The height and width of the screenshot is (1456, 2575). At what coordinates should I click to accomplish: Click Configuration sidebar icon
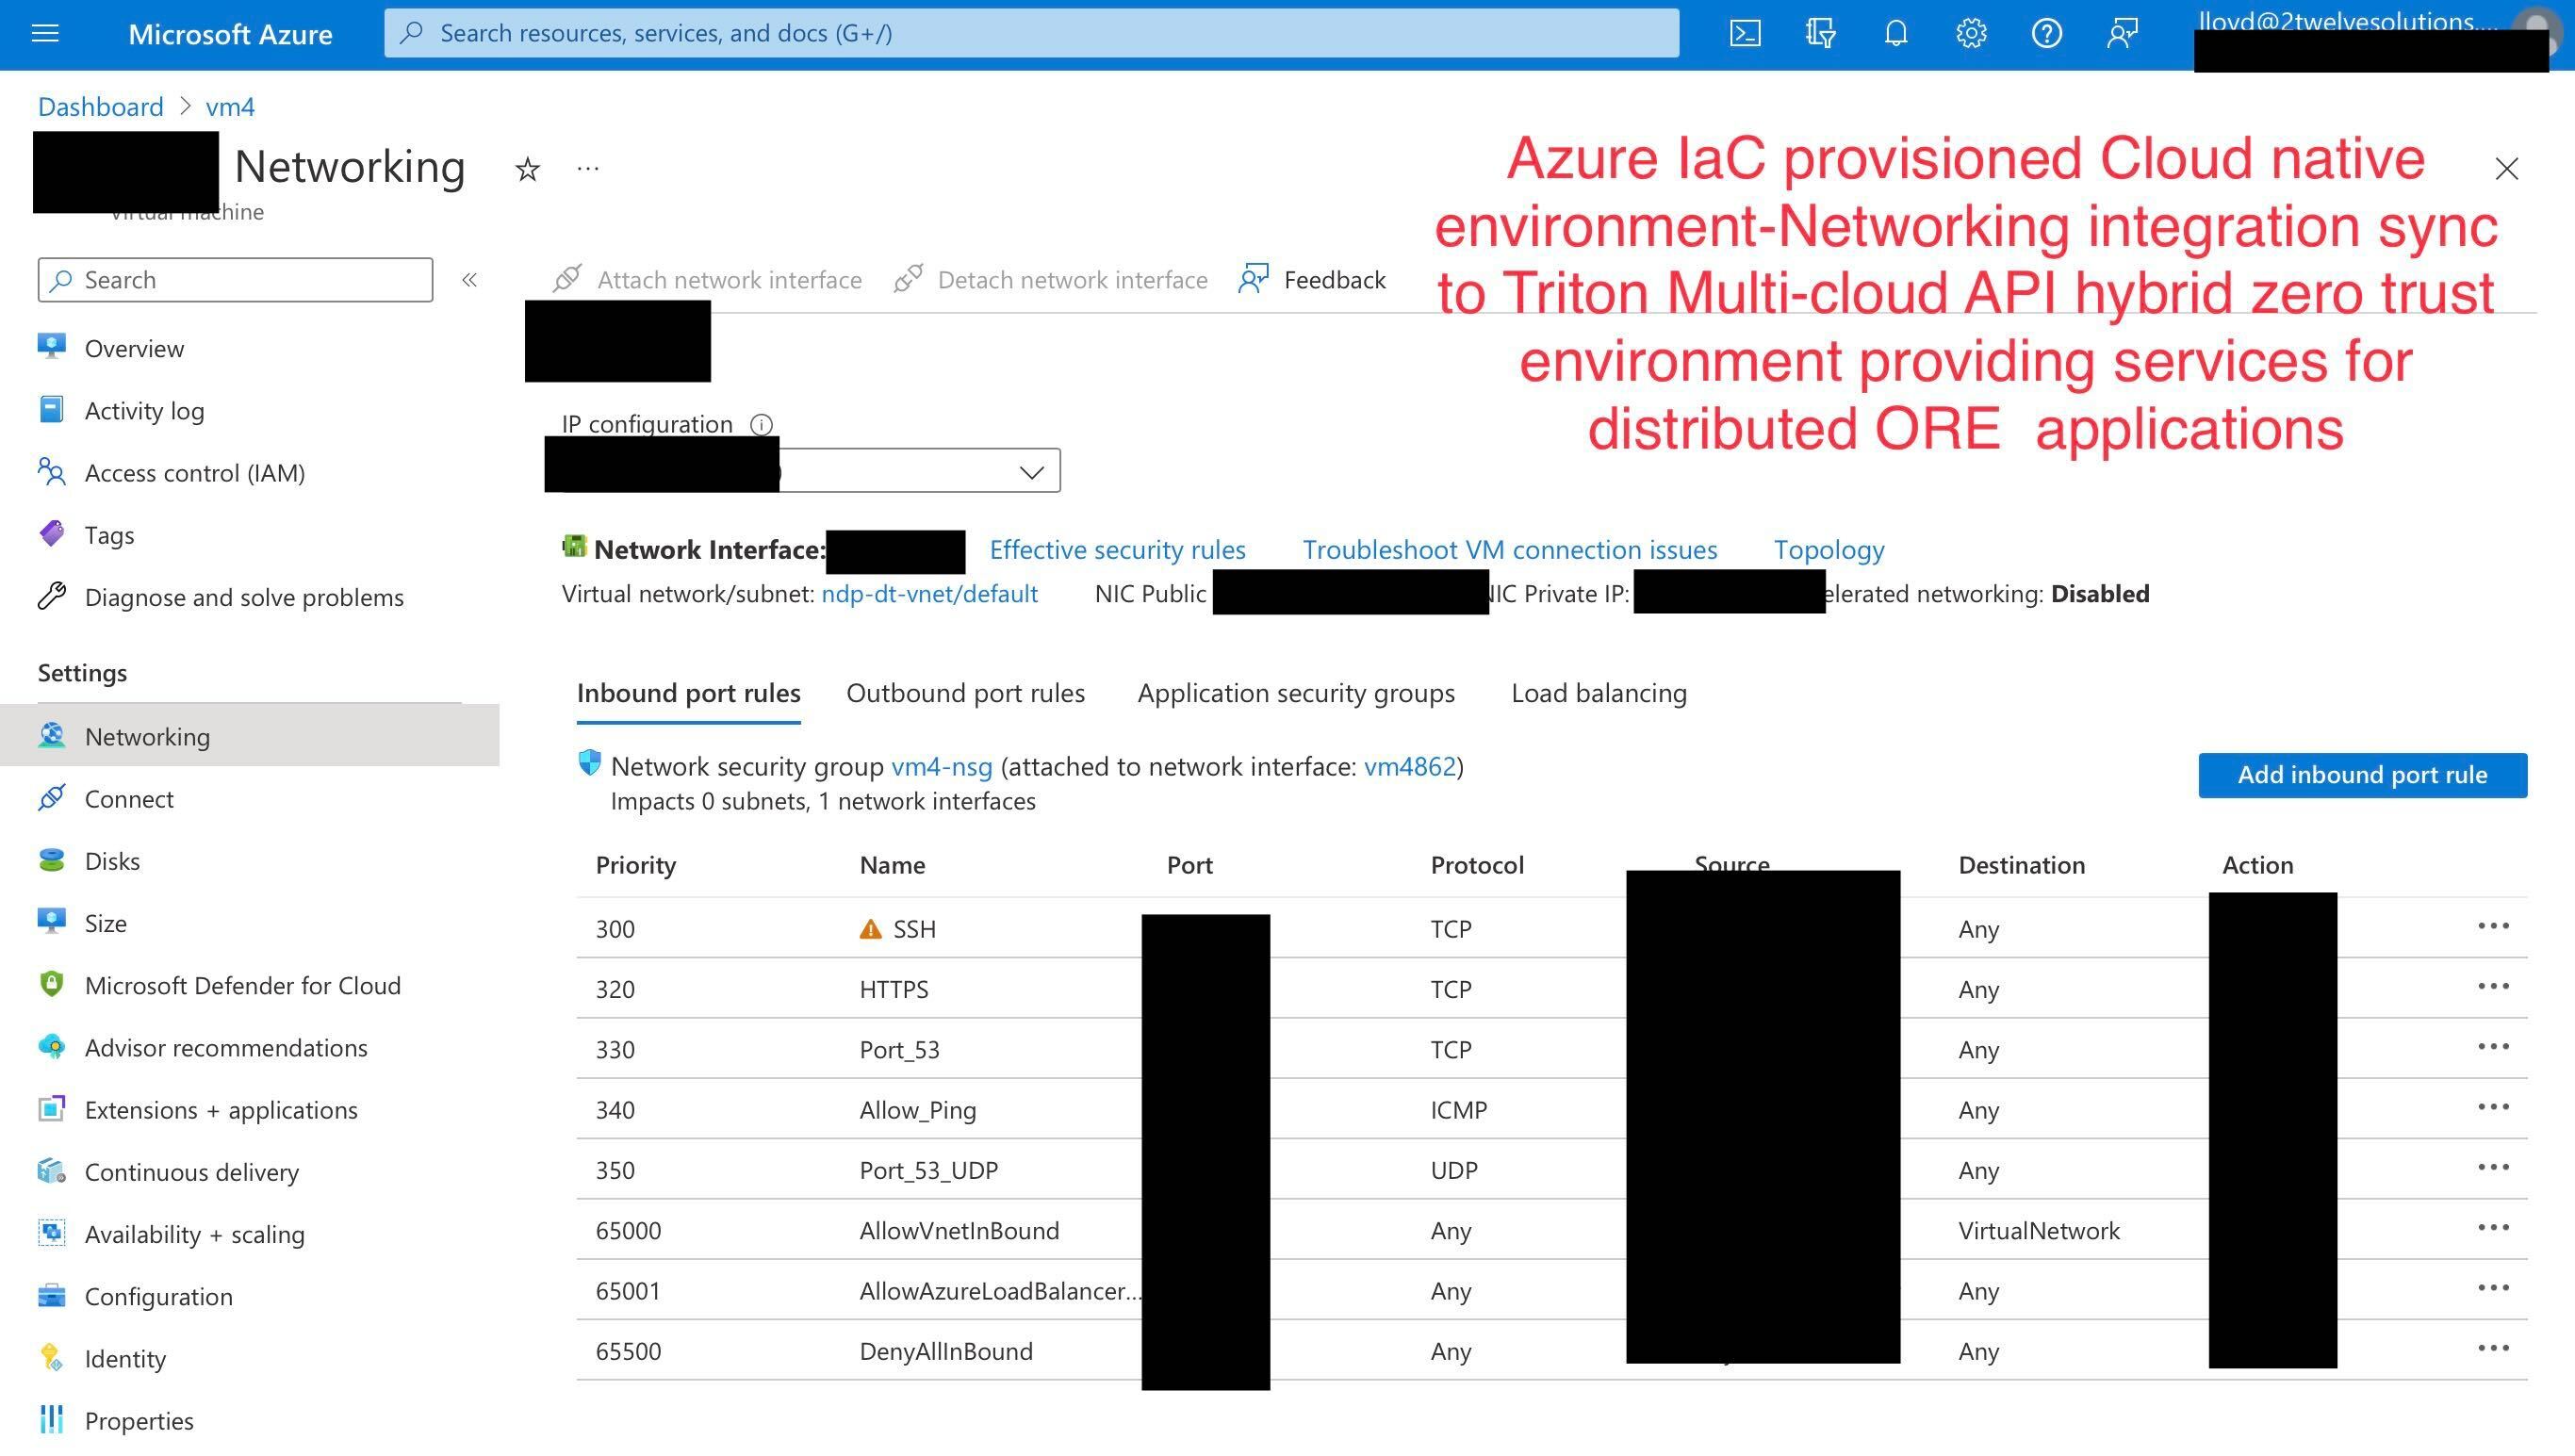click(x=52, y=1296)
